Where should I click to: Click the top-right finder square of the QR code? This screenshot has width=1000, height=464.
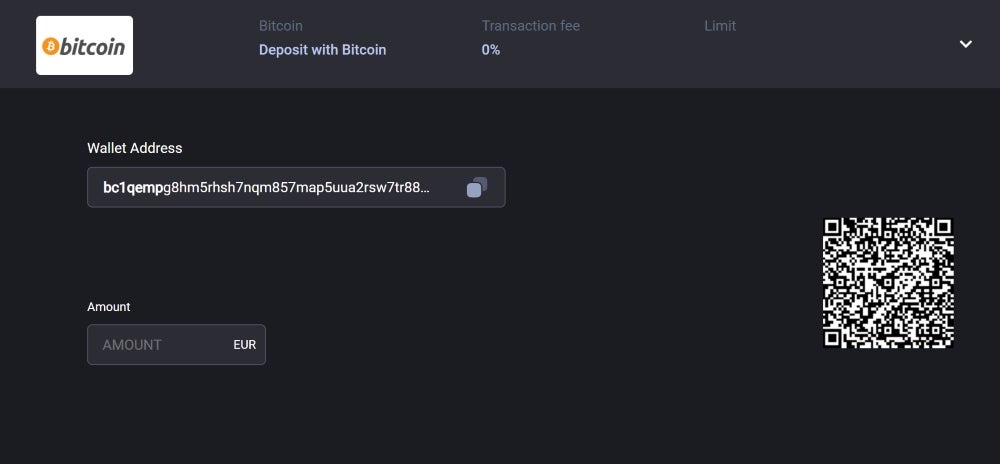point(944,227)
